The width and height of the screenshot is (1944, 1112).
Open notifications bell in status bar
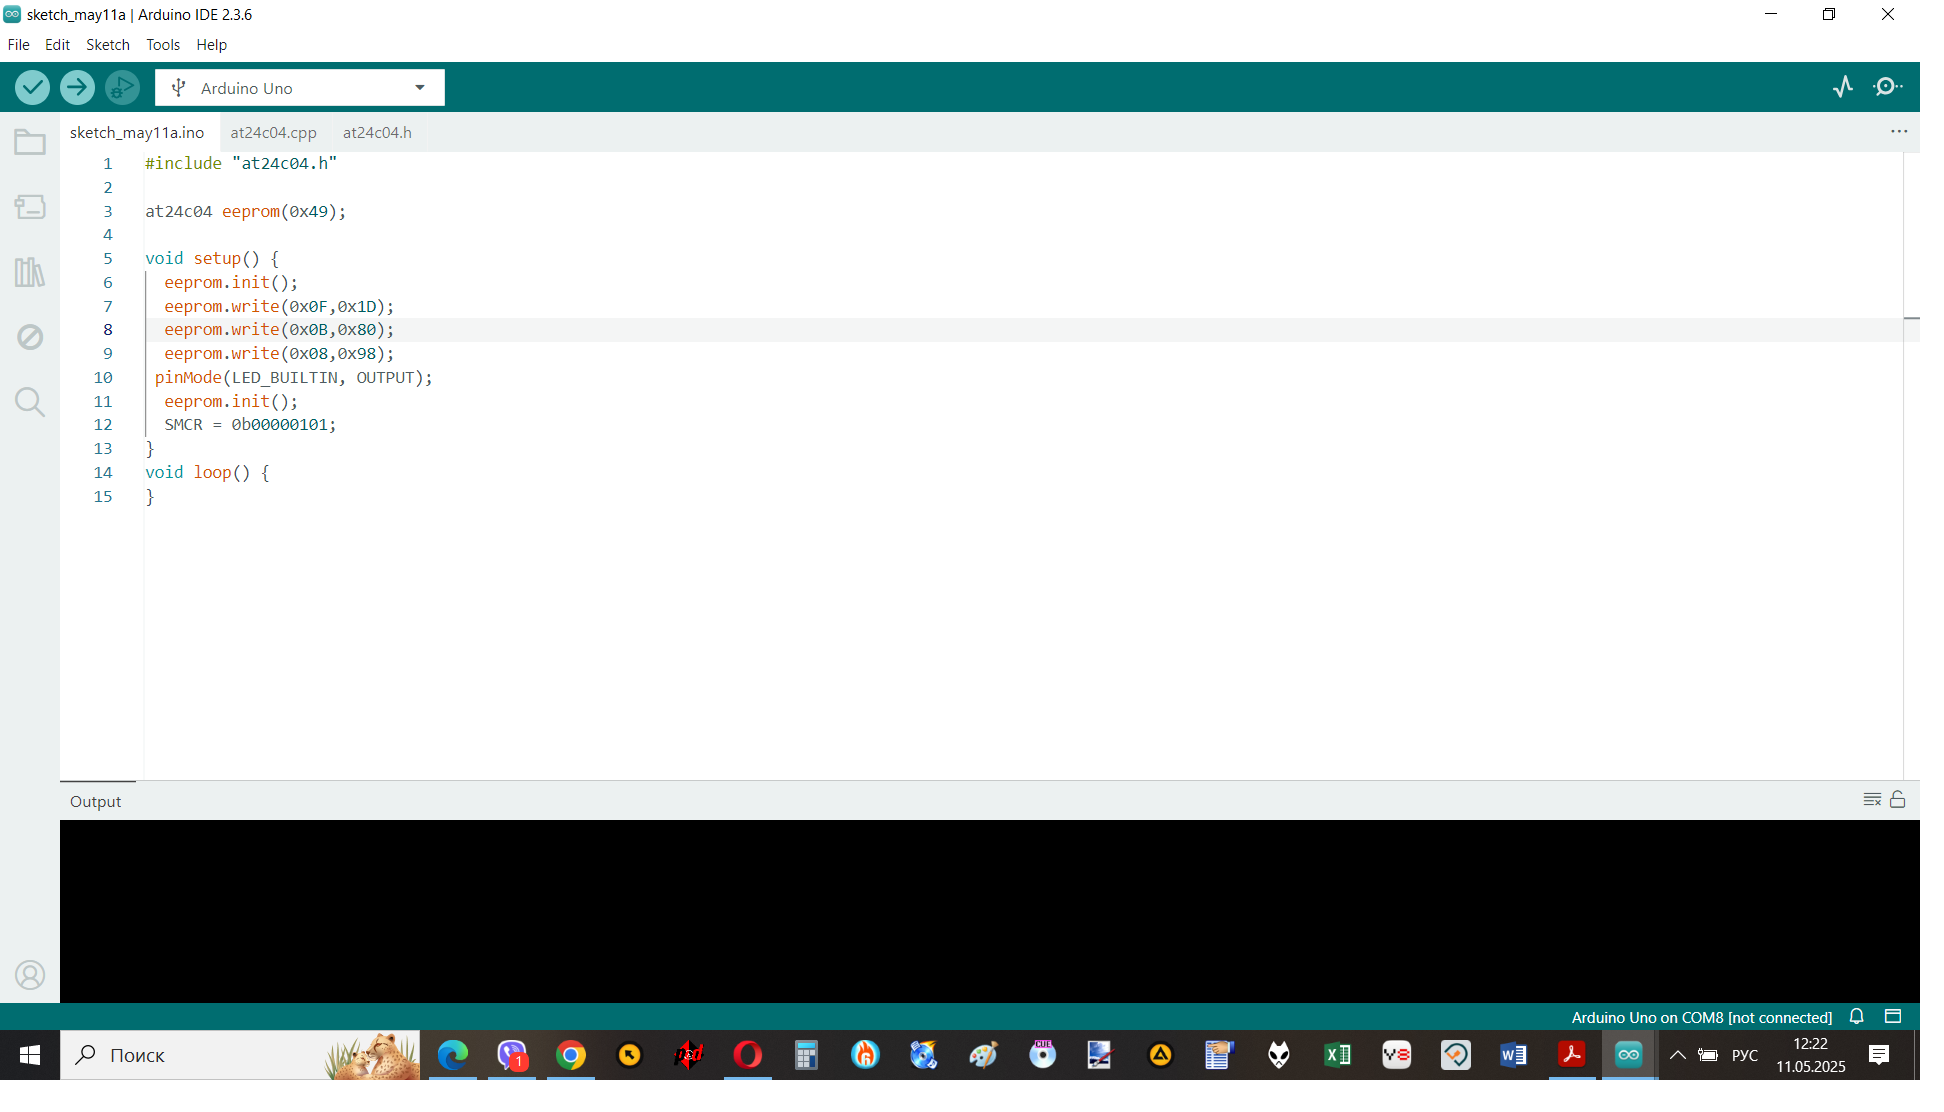point(1856,1017)
